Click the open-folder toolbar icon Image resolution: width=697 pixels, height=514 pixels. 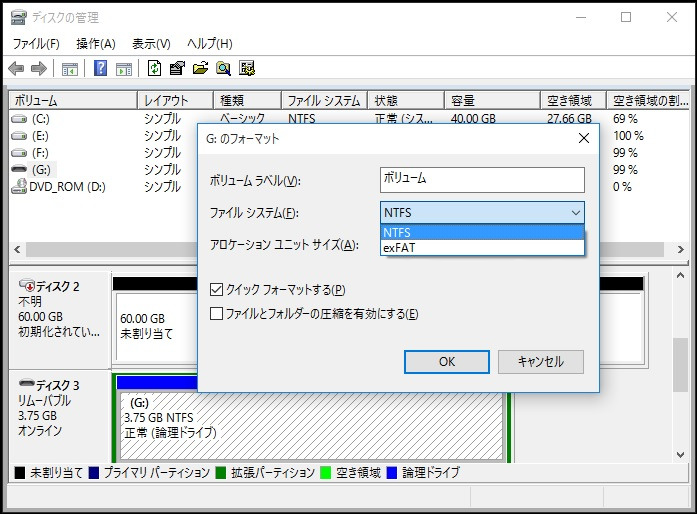click(200, 68)
